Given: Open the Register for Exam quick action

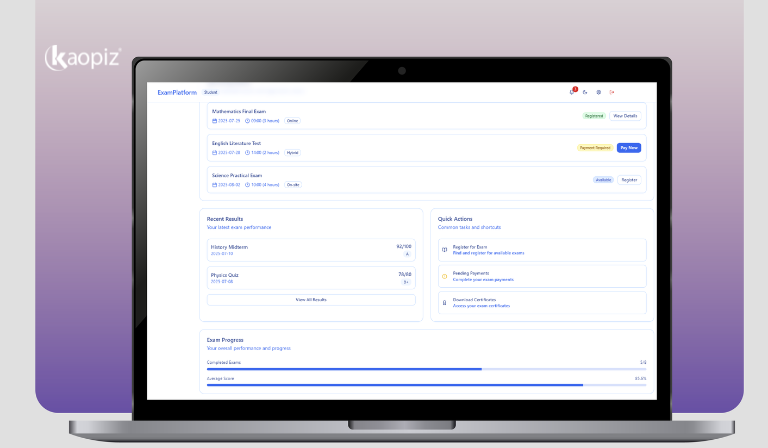Looking at the screenshot, I should (x=542, y=250).
